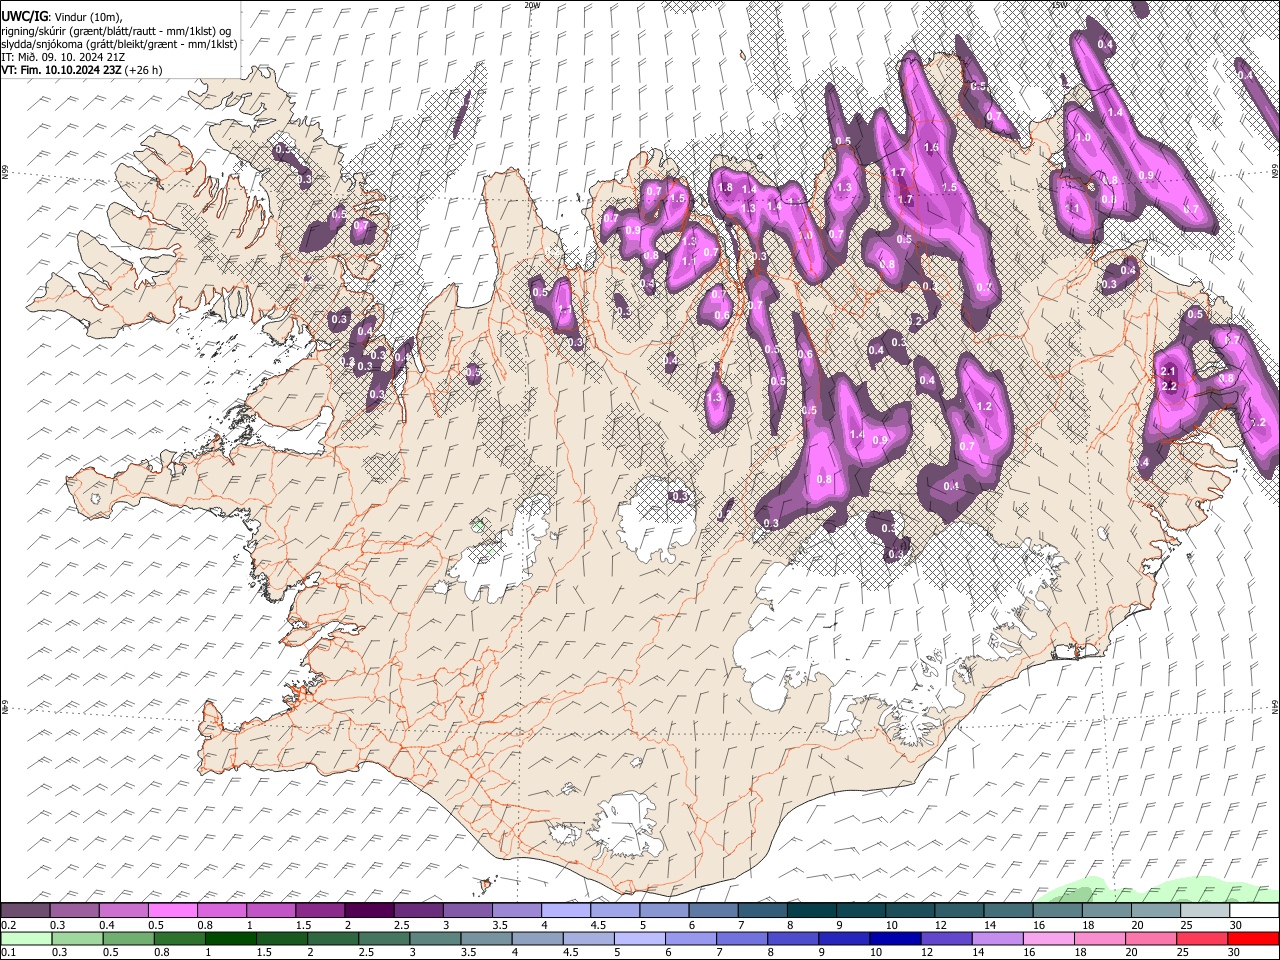The height and width of the screenshot is (960, 1280).
Task: Click the 'Vindur (10m)' header text
Action: tap(86, 17)
